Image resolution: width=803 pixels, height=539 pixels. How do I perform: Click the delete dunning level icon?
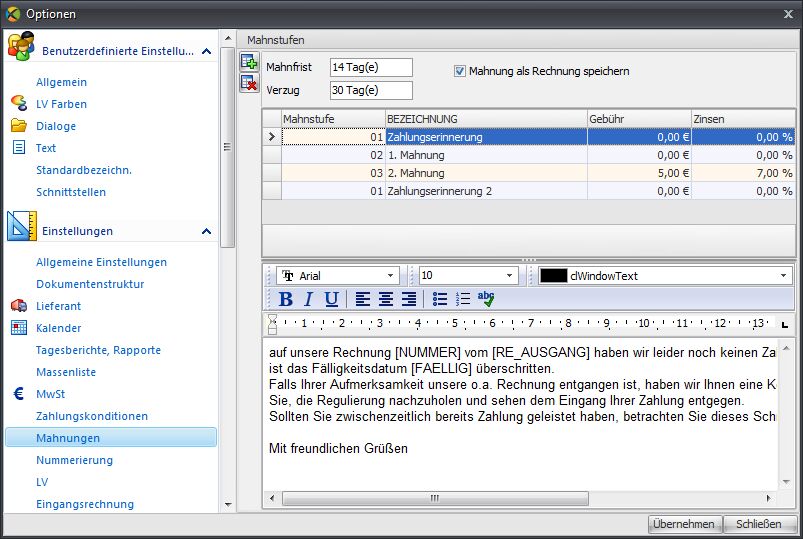(249, 83)
